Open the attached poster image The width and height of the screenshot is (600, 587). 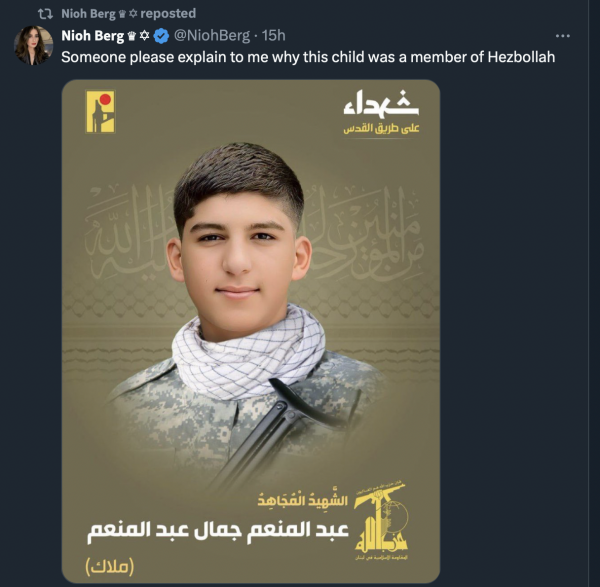(251, 331)
